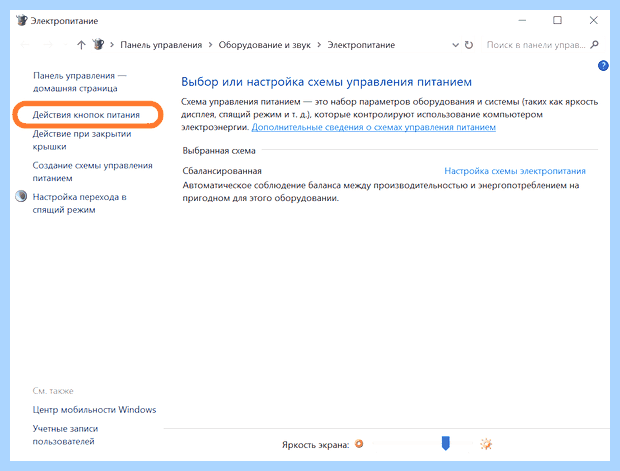Minimize the Электропитание window
The image size is (620, 471).
pyautogui.click(x=522, y=20)
